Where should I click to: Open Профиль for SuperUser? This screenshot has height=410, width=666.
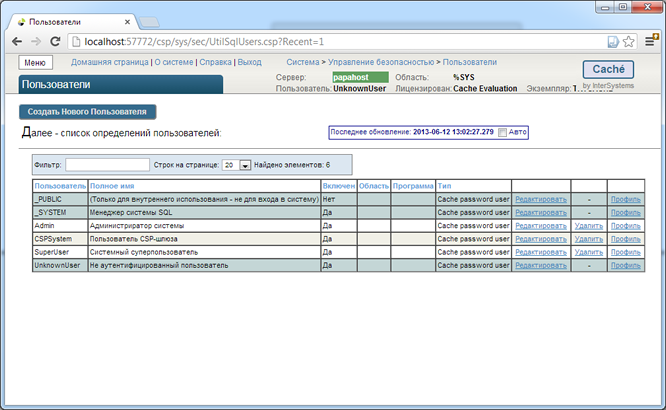pyautogui.click(x=626, y=252)
